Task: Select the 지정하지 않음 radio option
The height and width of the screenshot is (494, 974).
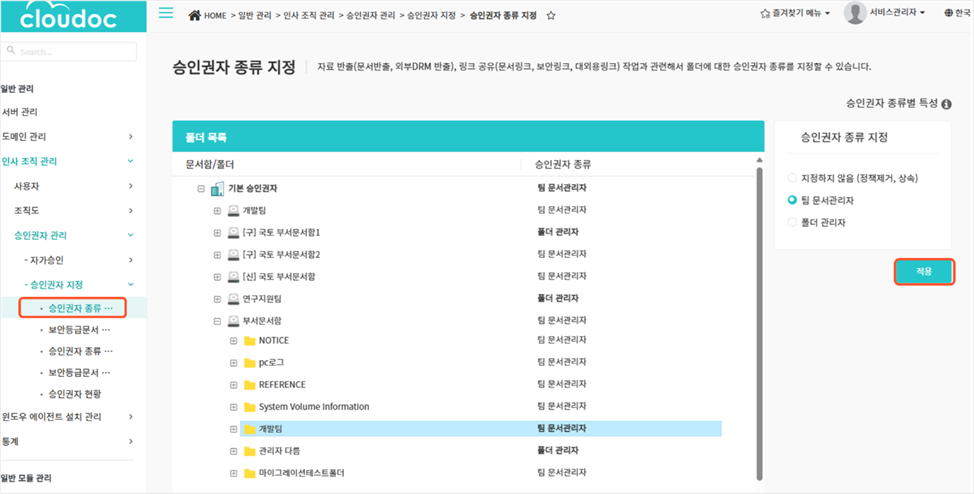Action: (793, 178)
